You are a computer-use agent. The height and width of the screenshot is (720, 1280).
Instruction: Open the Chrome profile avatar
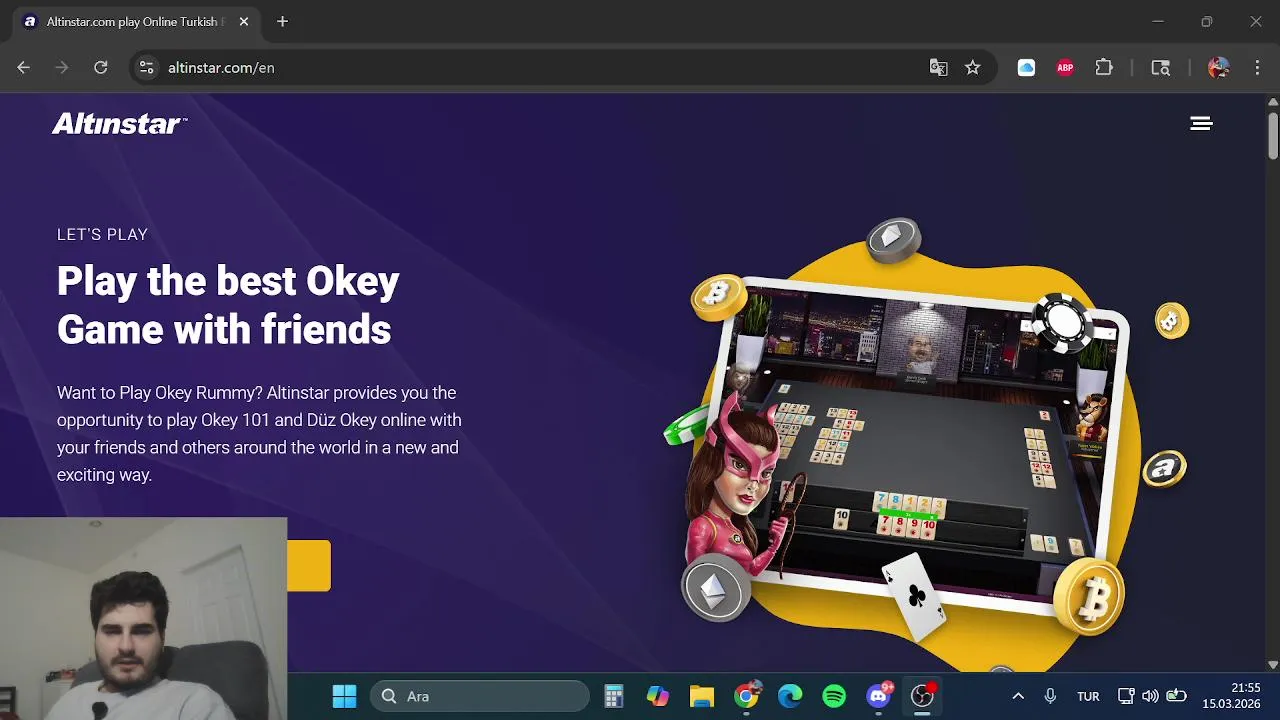tap(1218, 67)
